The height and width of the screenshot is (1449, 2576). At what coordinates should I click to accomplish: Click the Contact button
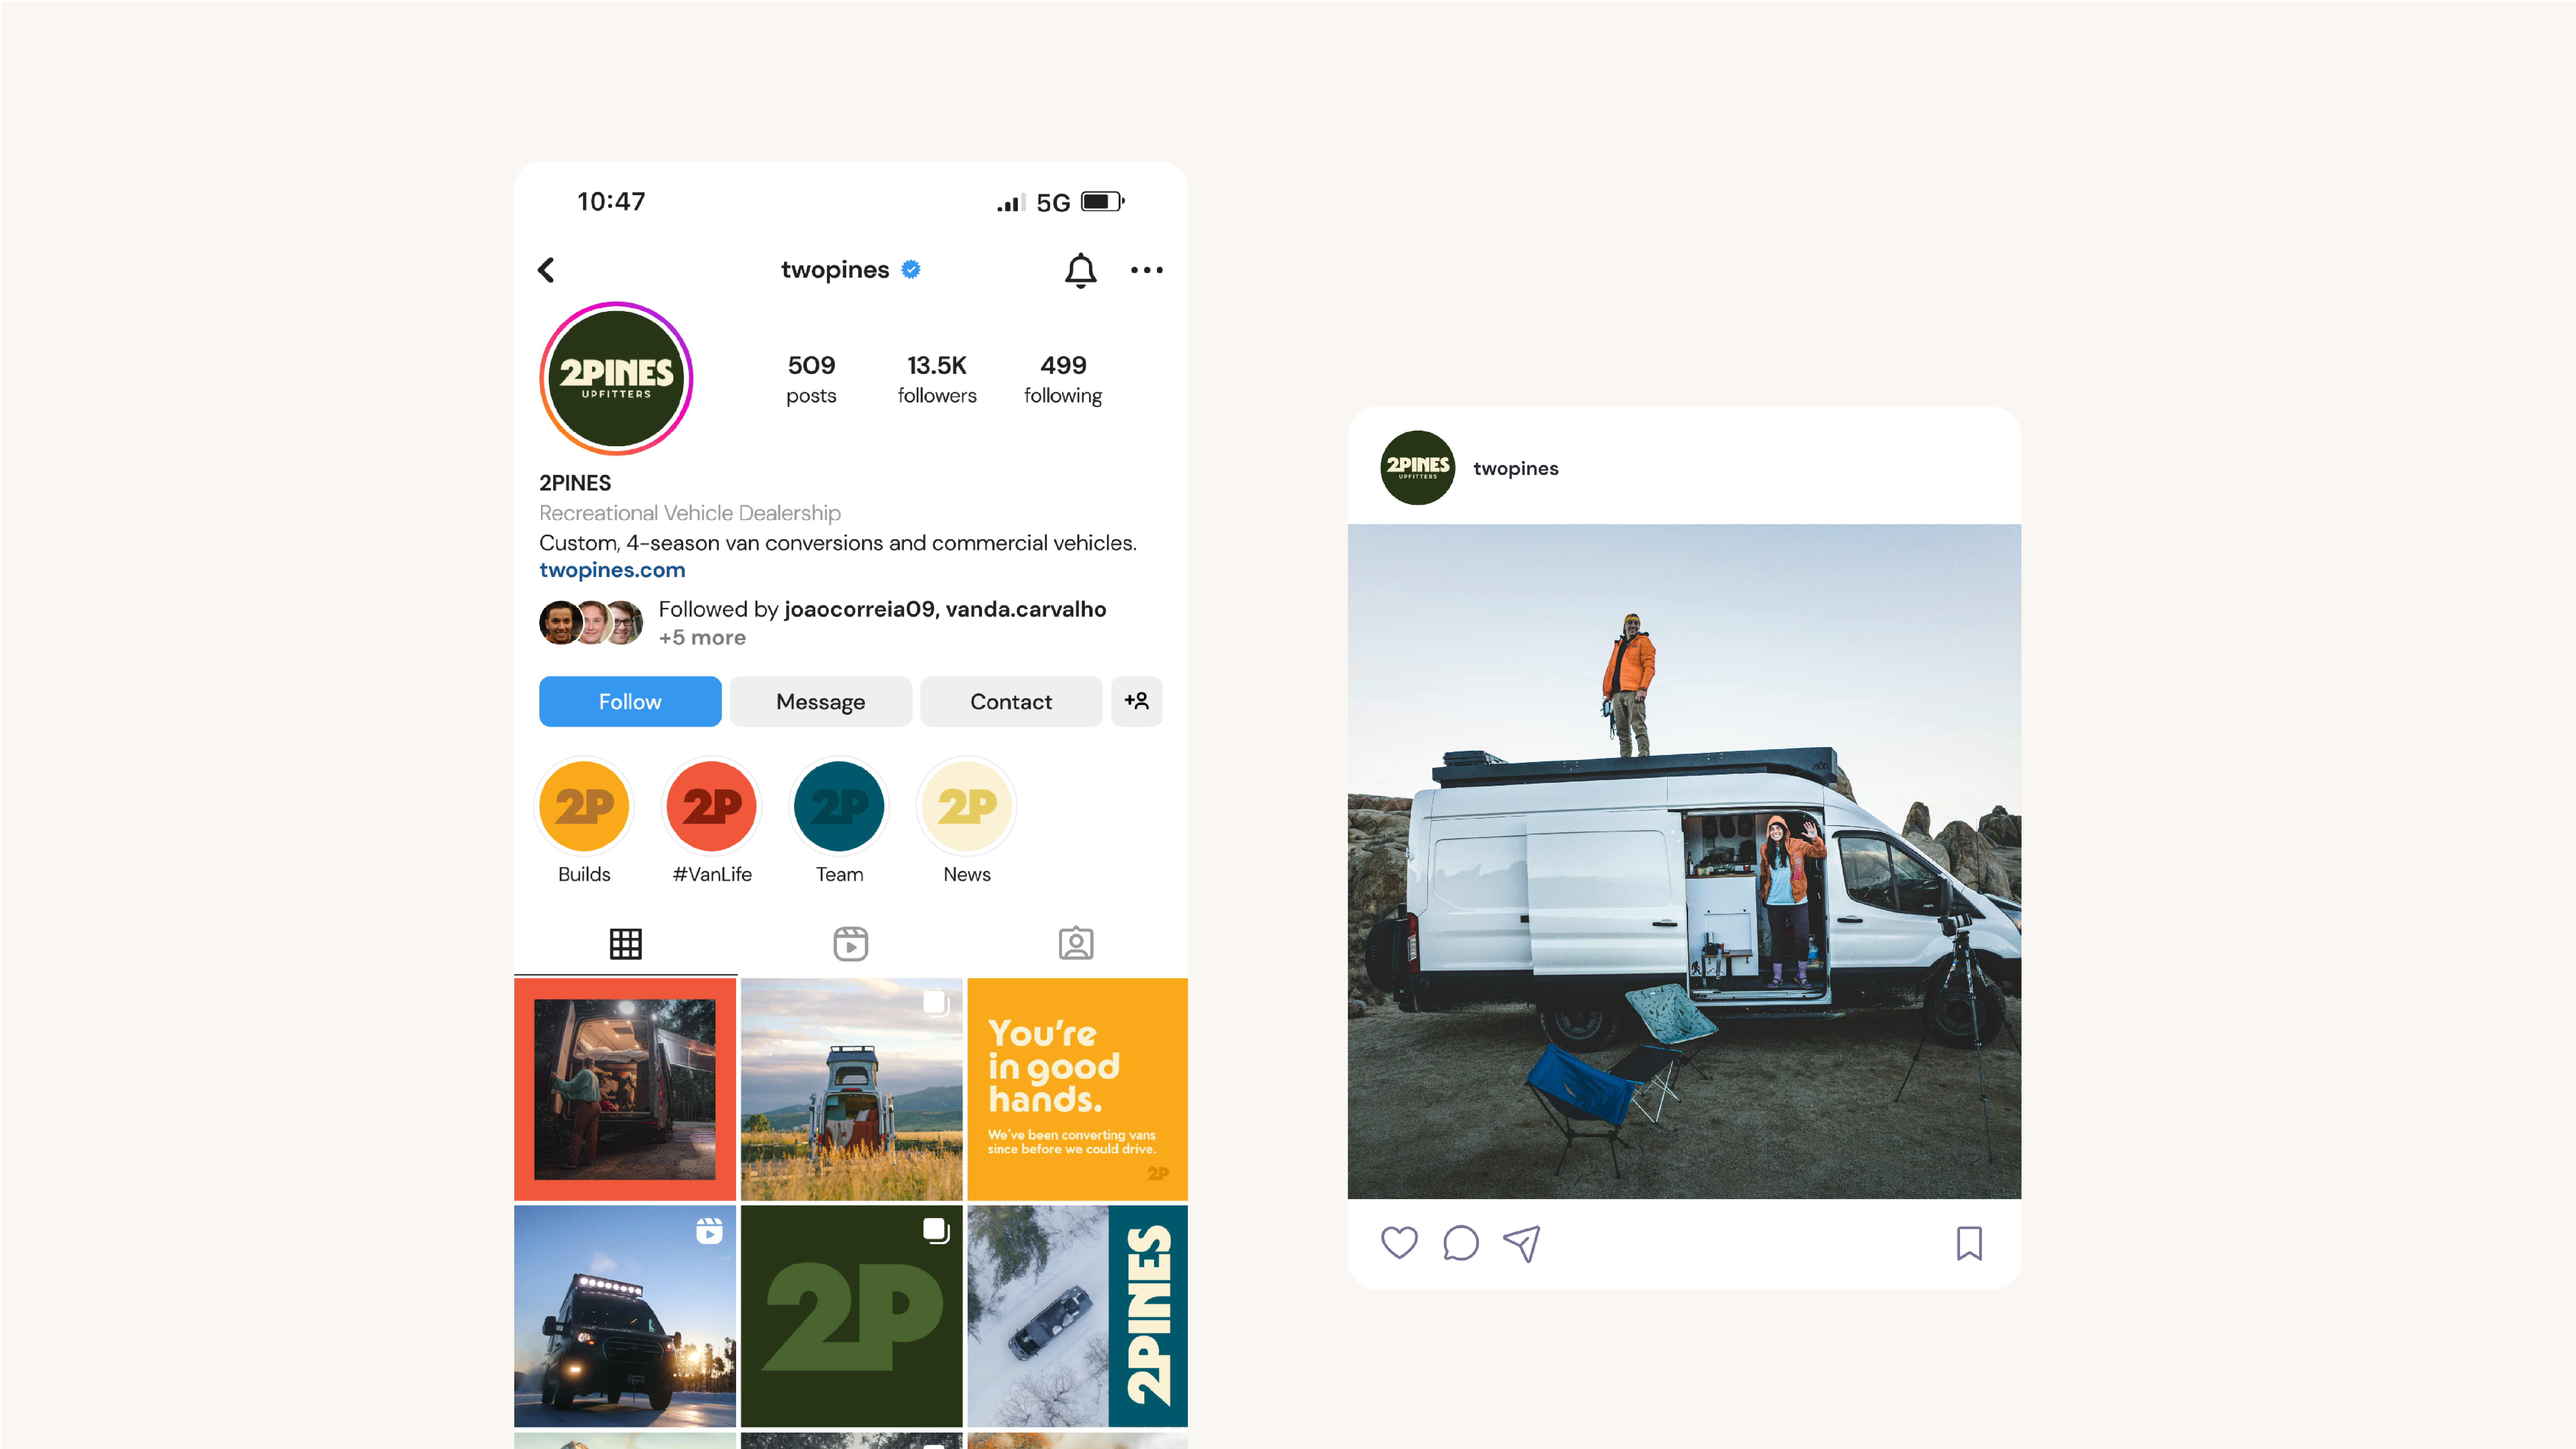point(1011,701)
